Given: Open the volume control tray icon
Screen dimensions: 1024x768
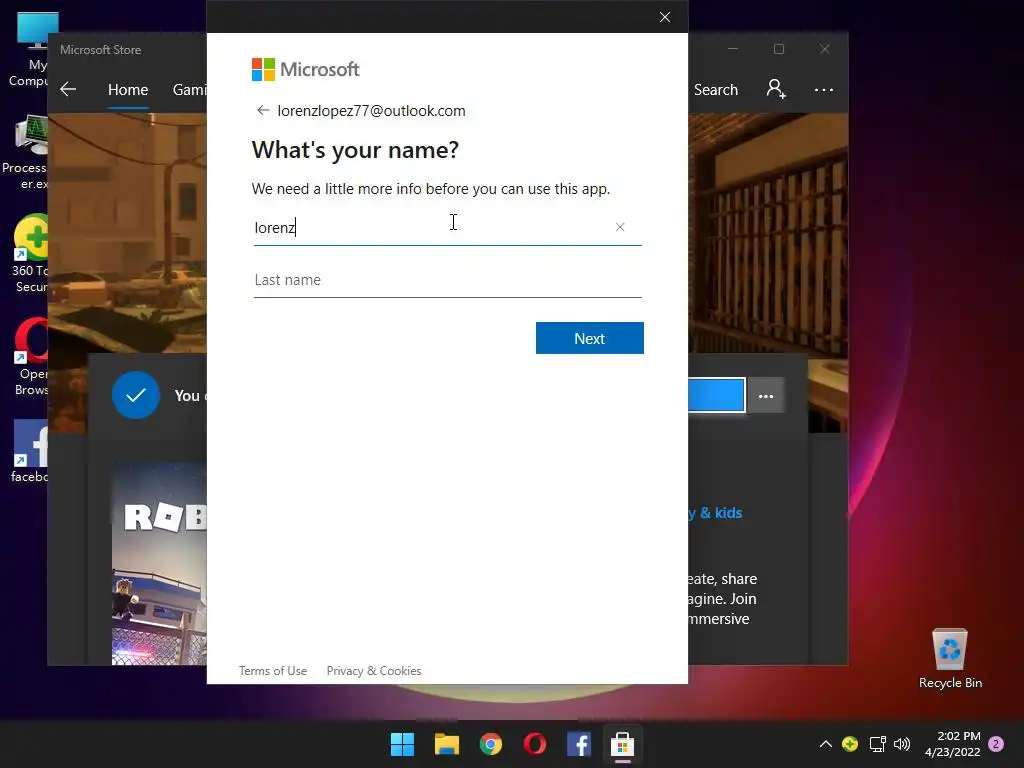Looking at the screenshot, I should tap(902, 744).
